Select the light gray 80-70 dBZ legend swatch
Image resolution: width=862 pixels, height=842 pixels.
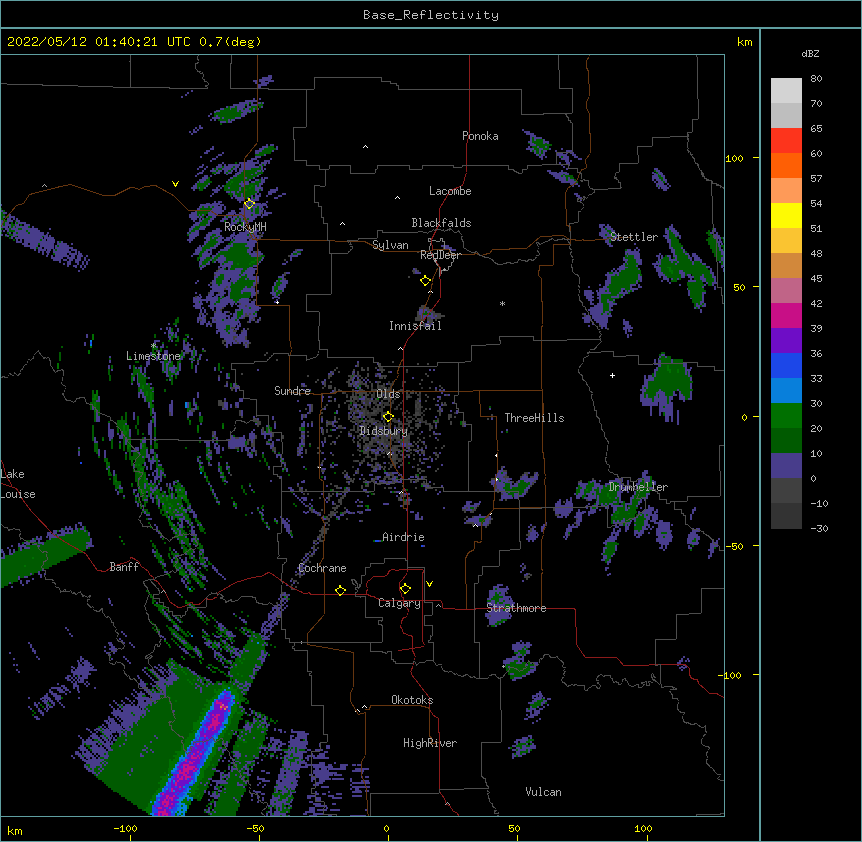(786, 91)
